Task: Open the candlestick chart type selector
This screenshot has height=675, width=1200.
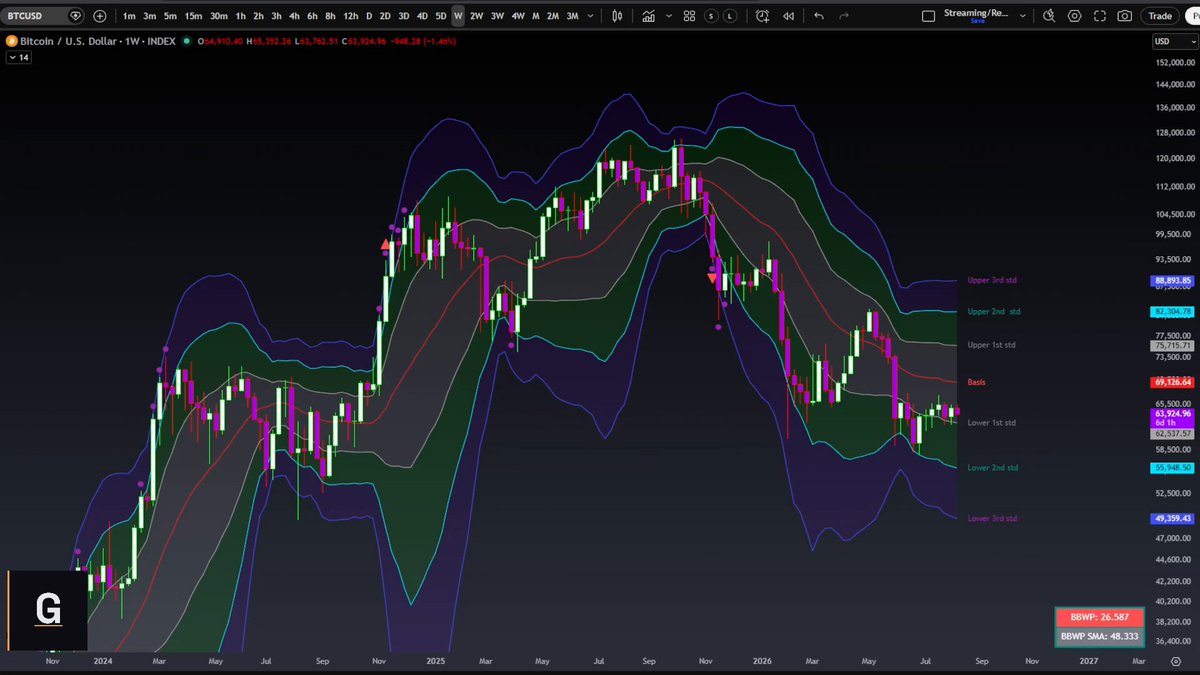Action: (x=617, y=16)
